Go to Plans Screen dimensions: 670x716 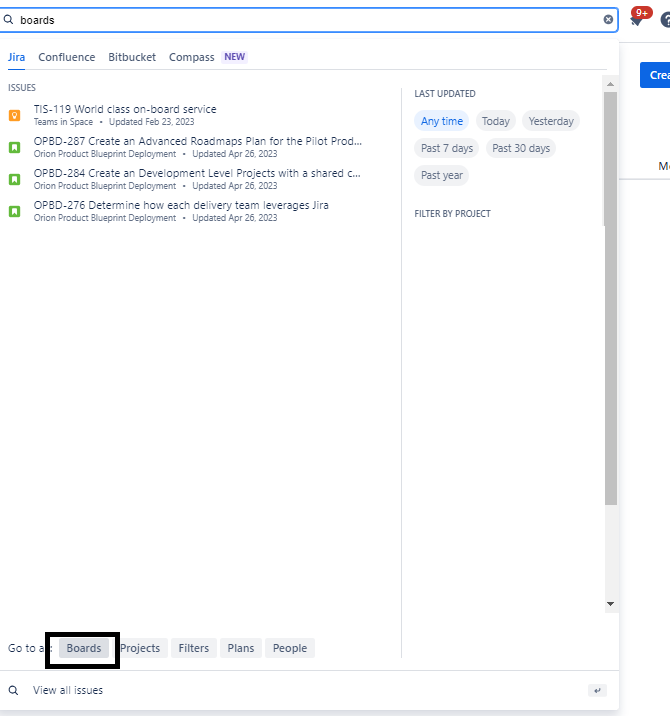coord(241,648)
